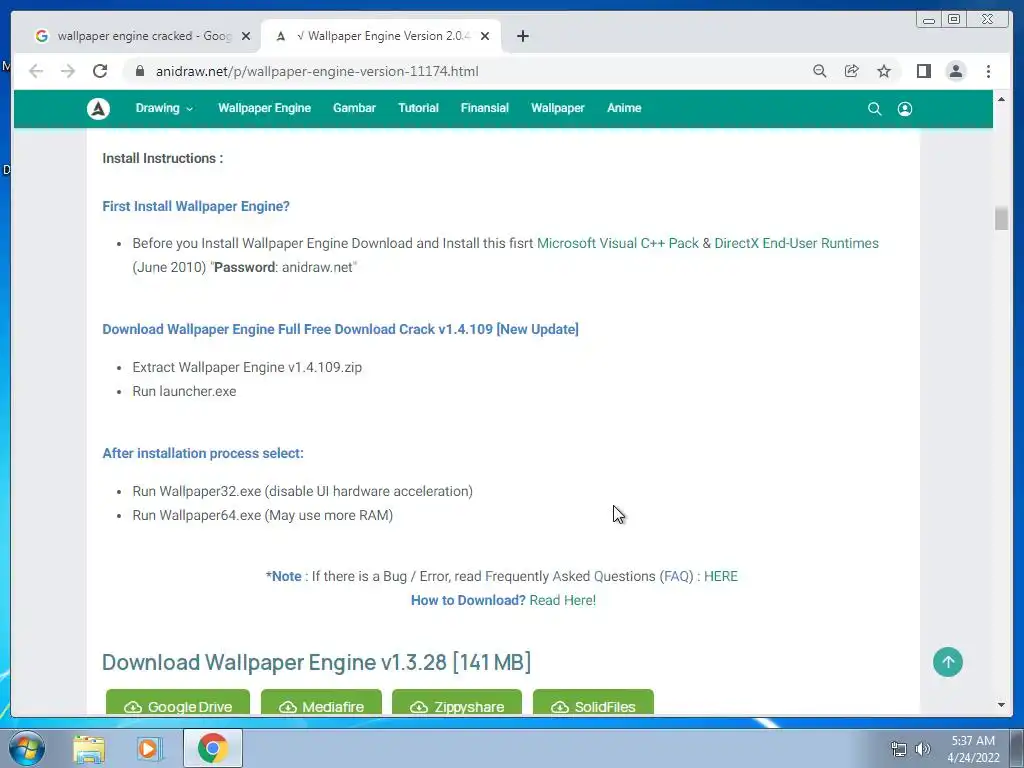Toggle the Chrome side panel icon

[x=923, y=71]
